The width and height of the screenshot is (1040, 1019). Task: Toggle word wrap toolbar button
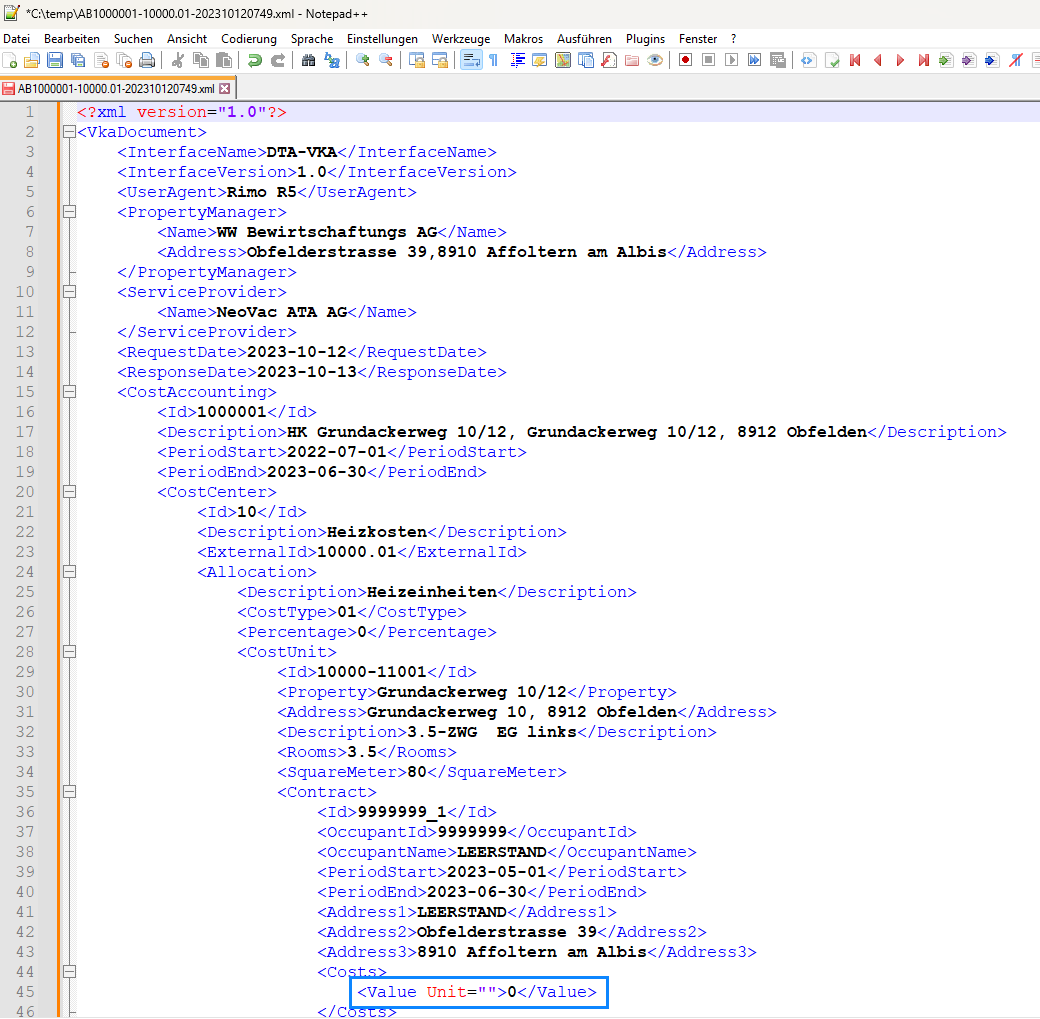(471, 61)
